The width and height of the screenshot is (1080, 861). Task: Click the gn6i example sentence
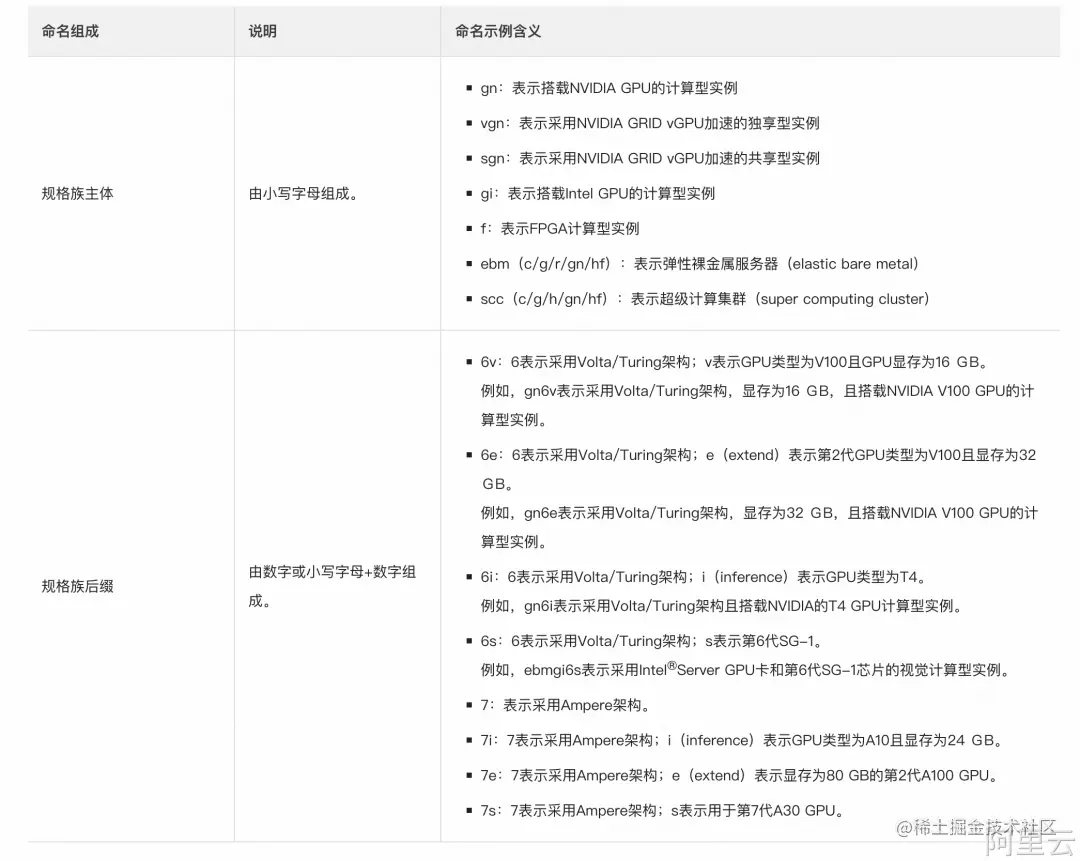720,605
